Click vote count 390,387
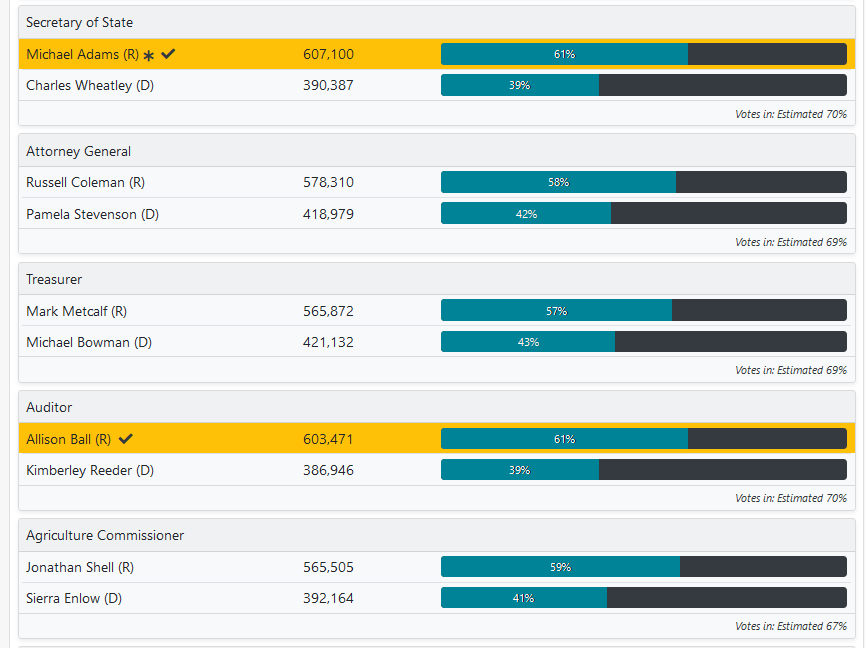The image size is (865, 648). [328, 85]
